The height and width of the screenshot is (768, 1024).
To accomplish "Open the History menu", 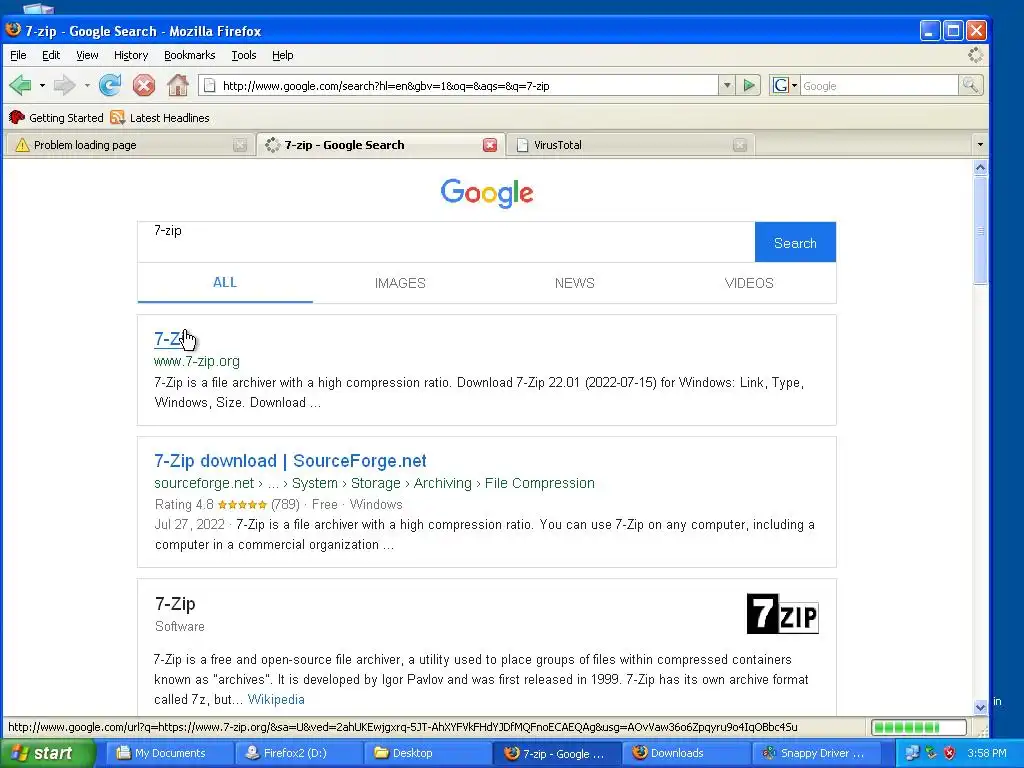I will (x=131, y=55).
